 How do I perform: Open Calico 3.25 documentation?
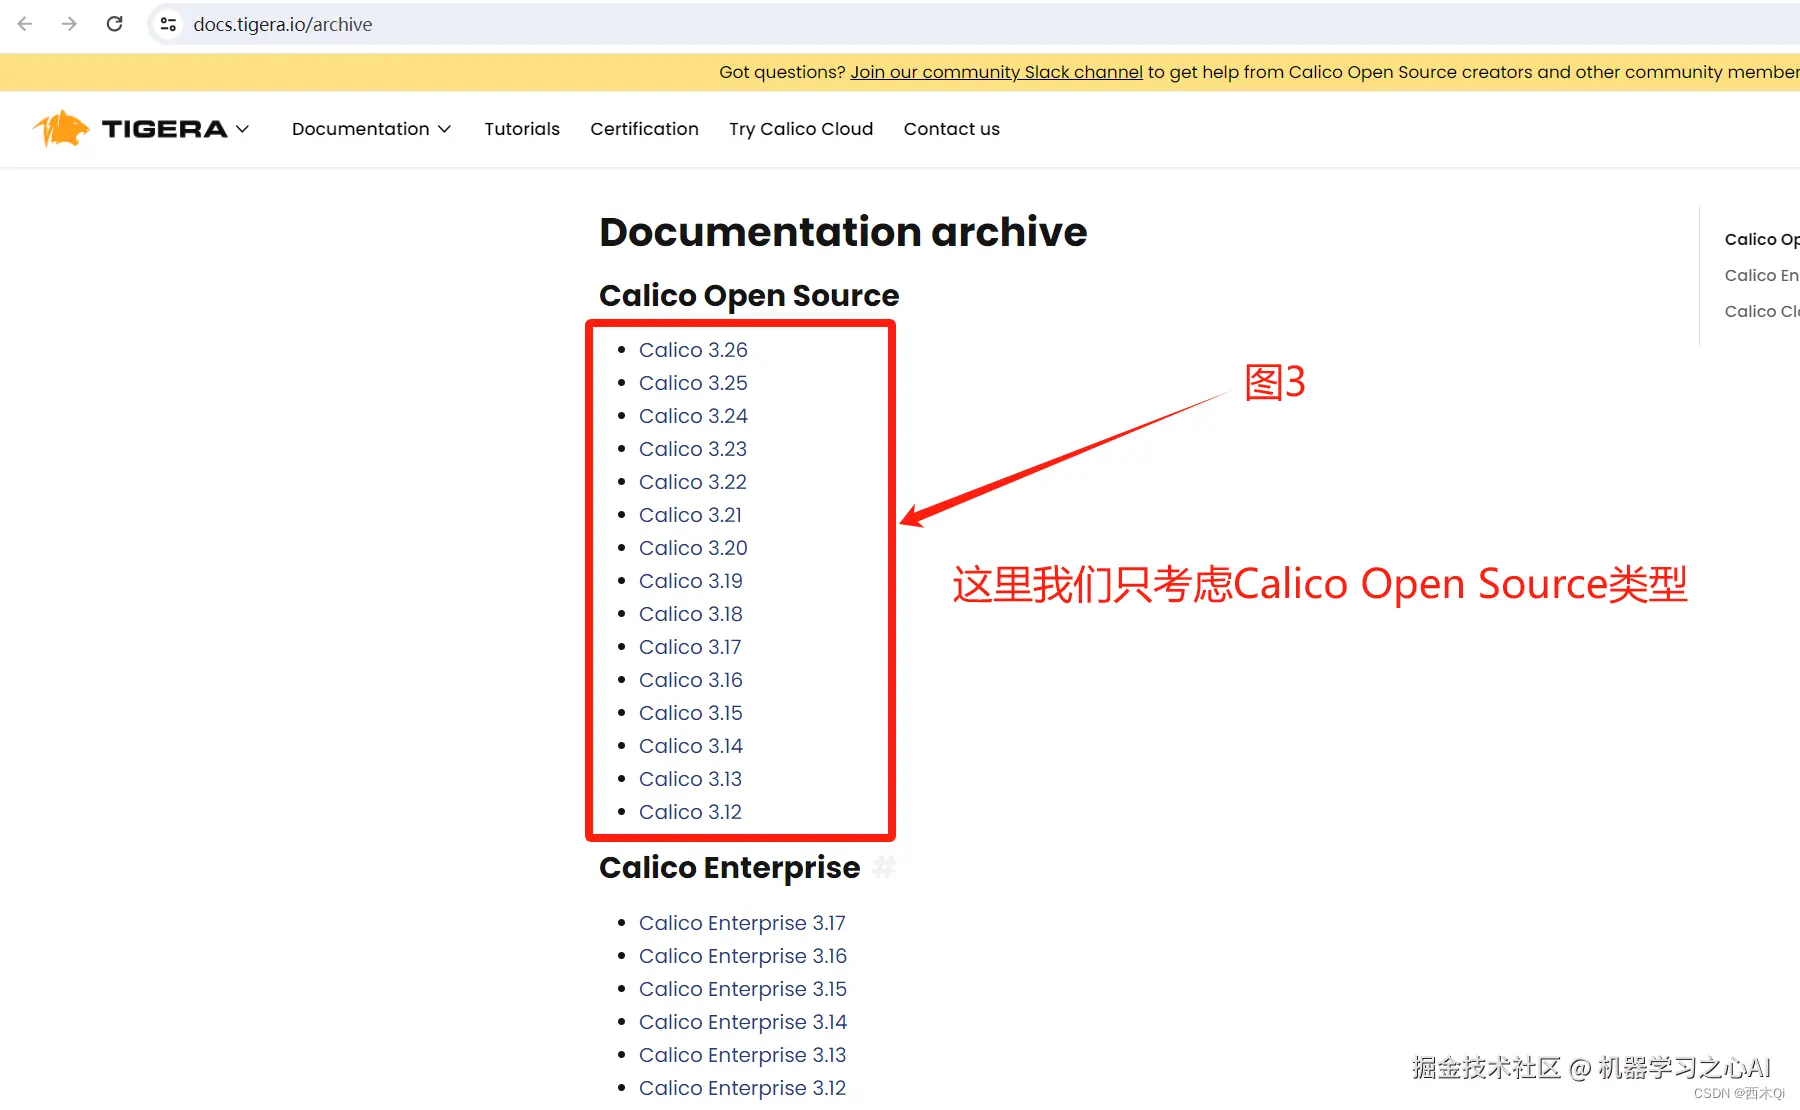(693, 383)
